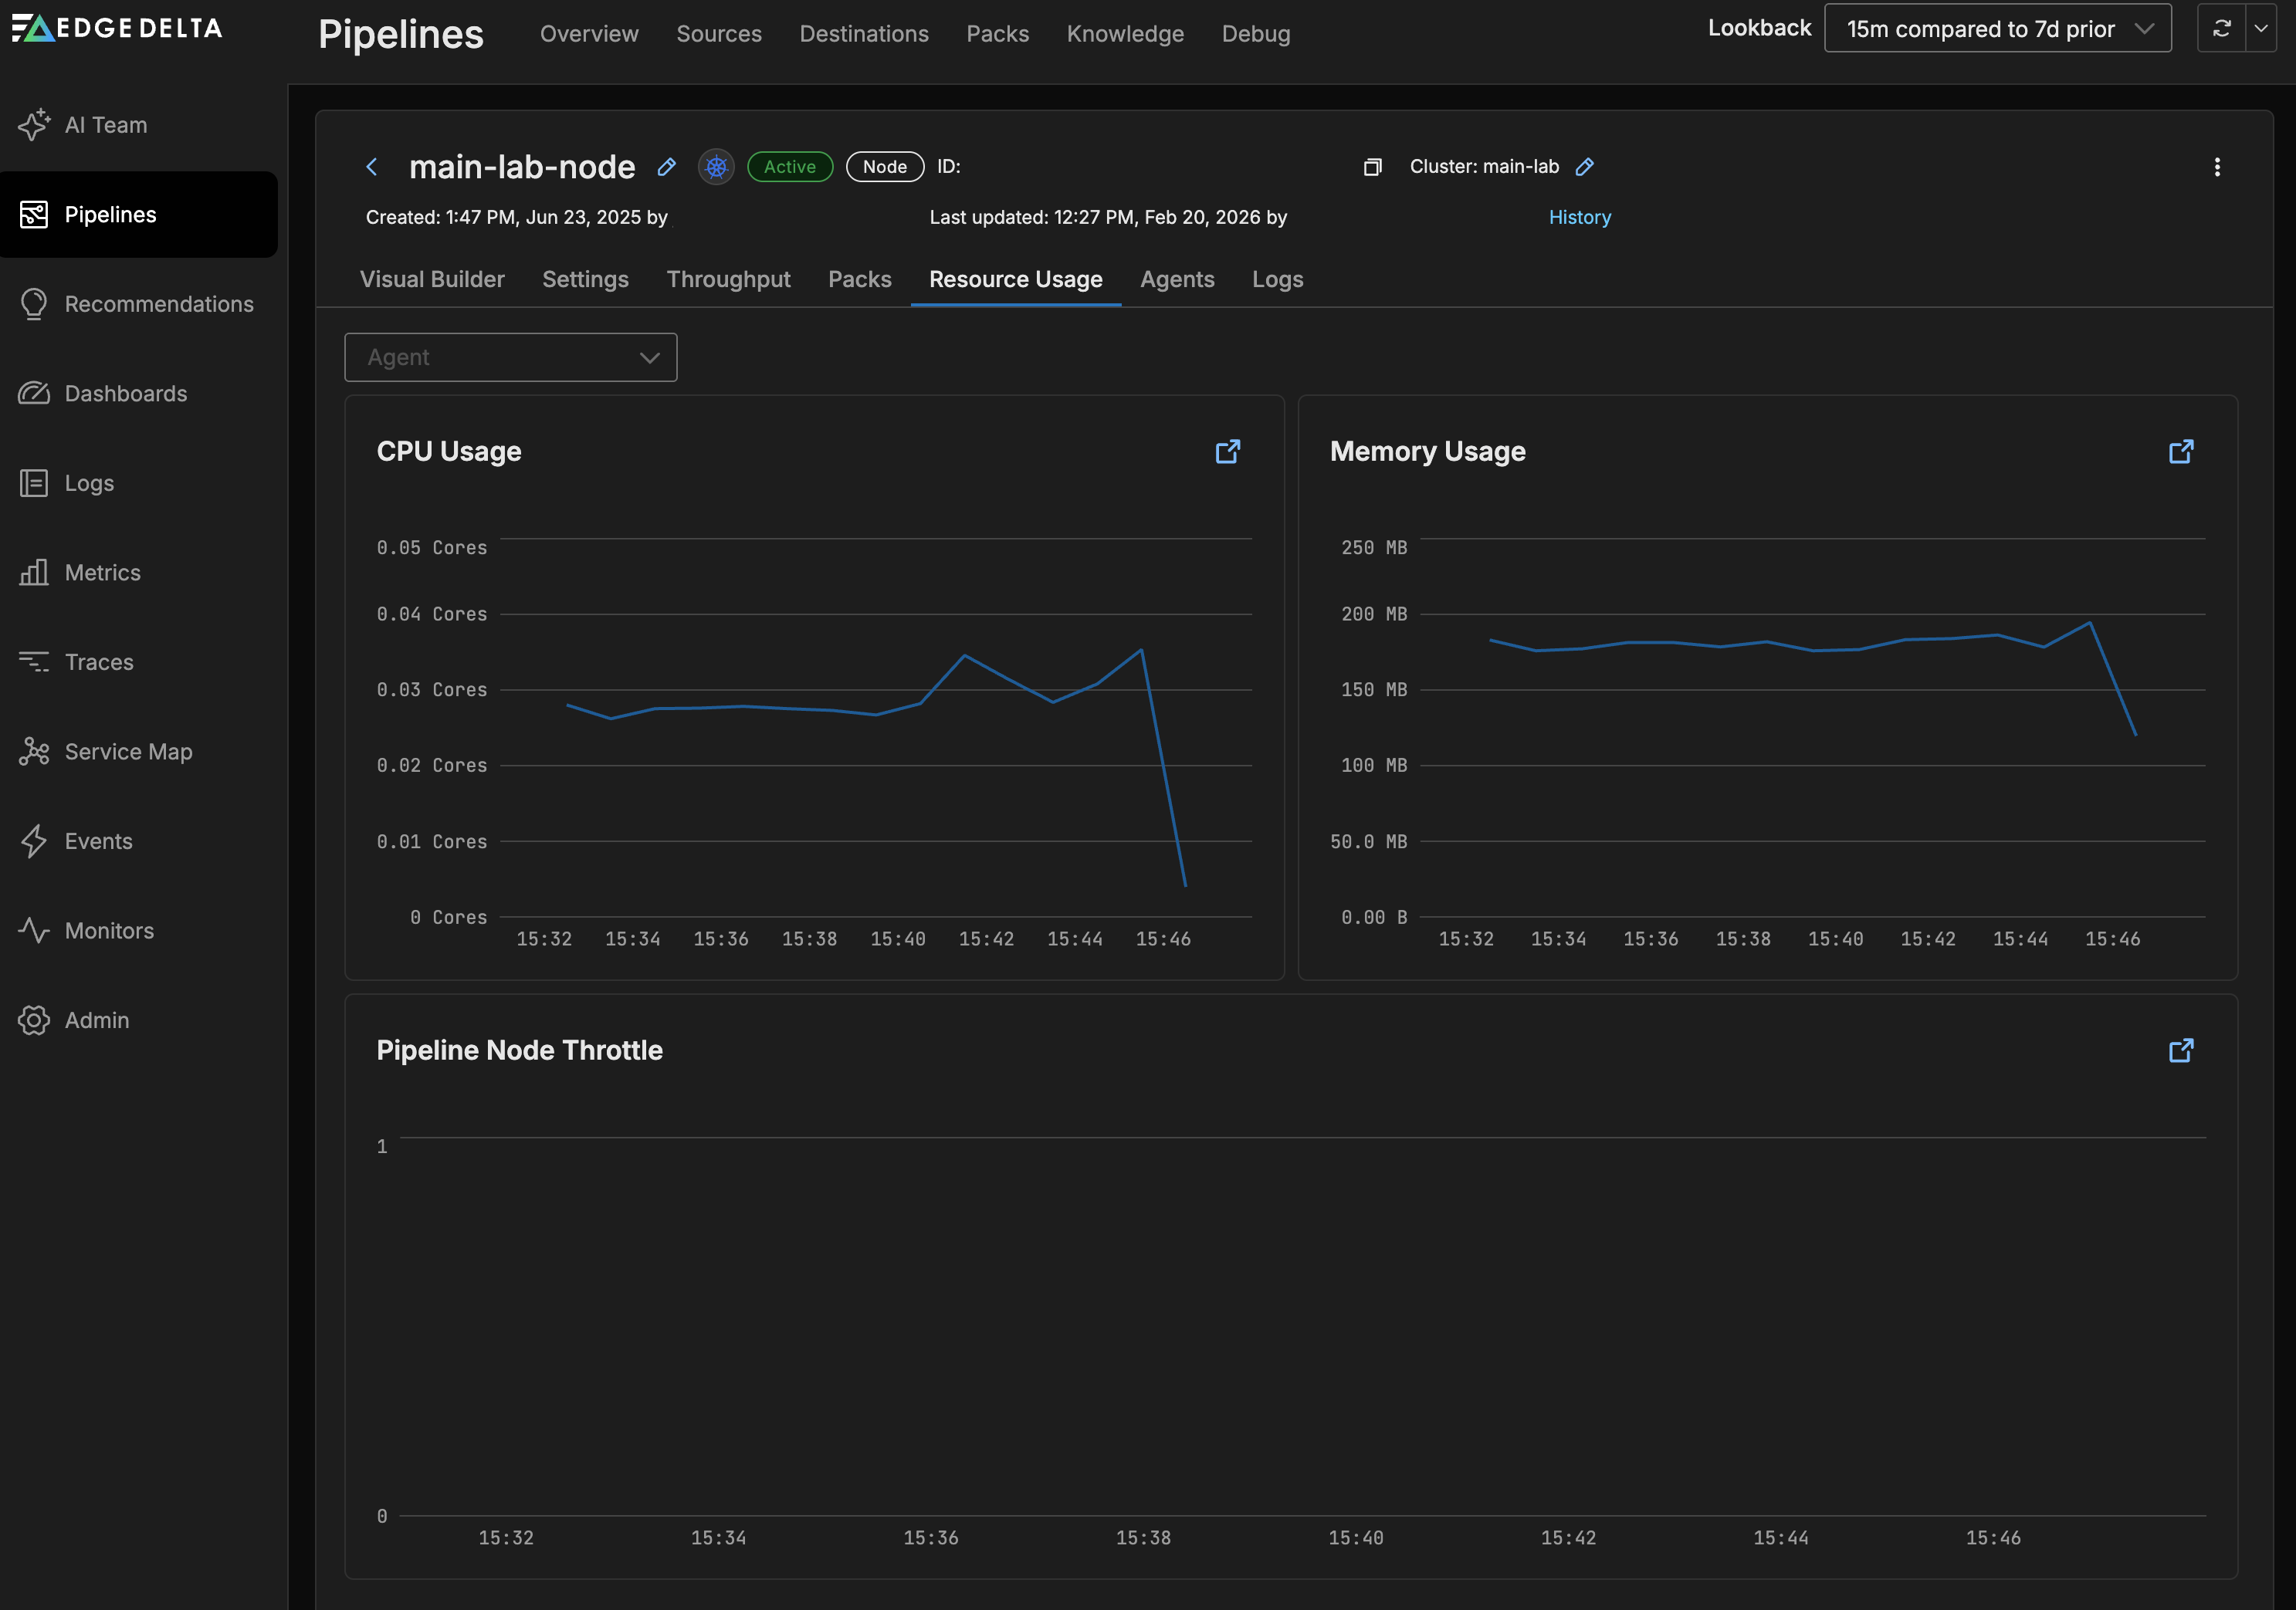Click the Active status badge
The height and width of the screenshot is (1610, 2296).
(x=789, y=167)
